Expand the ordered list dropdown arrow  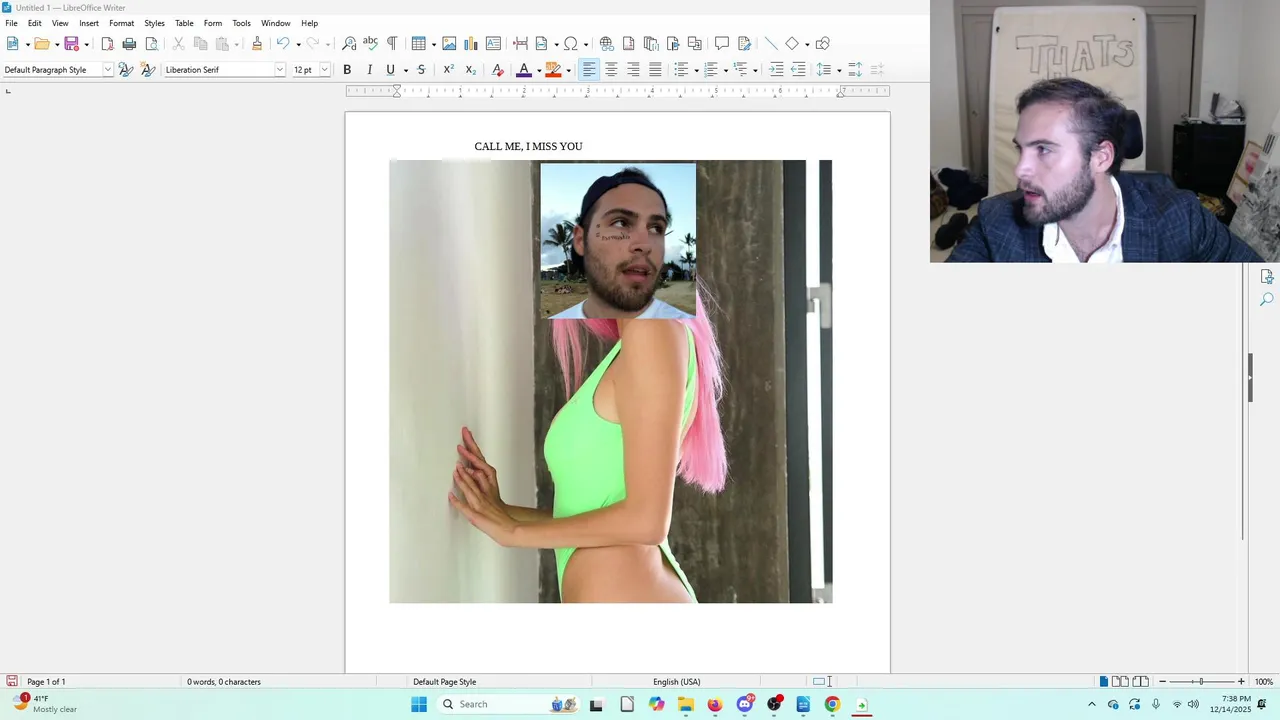[726, 70]
